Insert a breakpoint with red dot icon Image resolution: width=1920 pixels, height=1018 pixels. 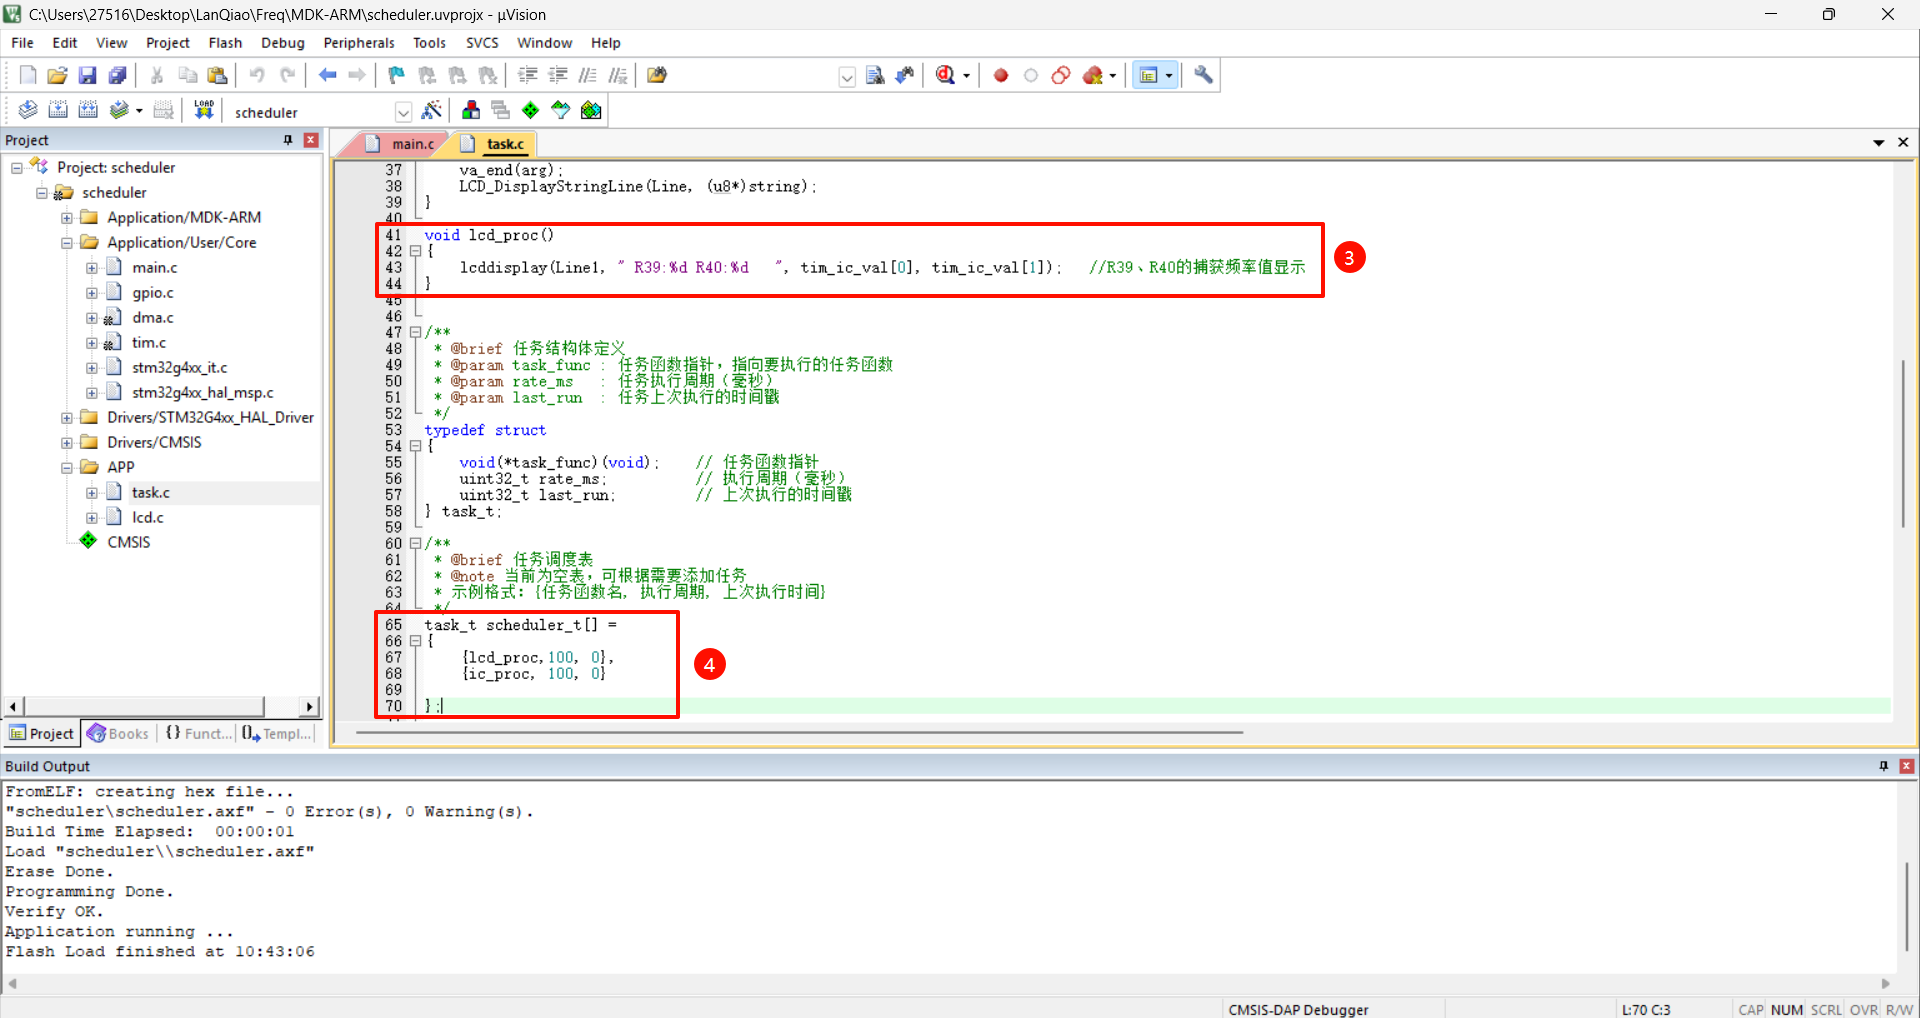point(1000,75)
